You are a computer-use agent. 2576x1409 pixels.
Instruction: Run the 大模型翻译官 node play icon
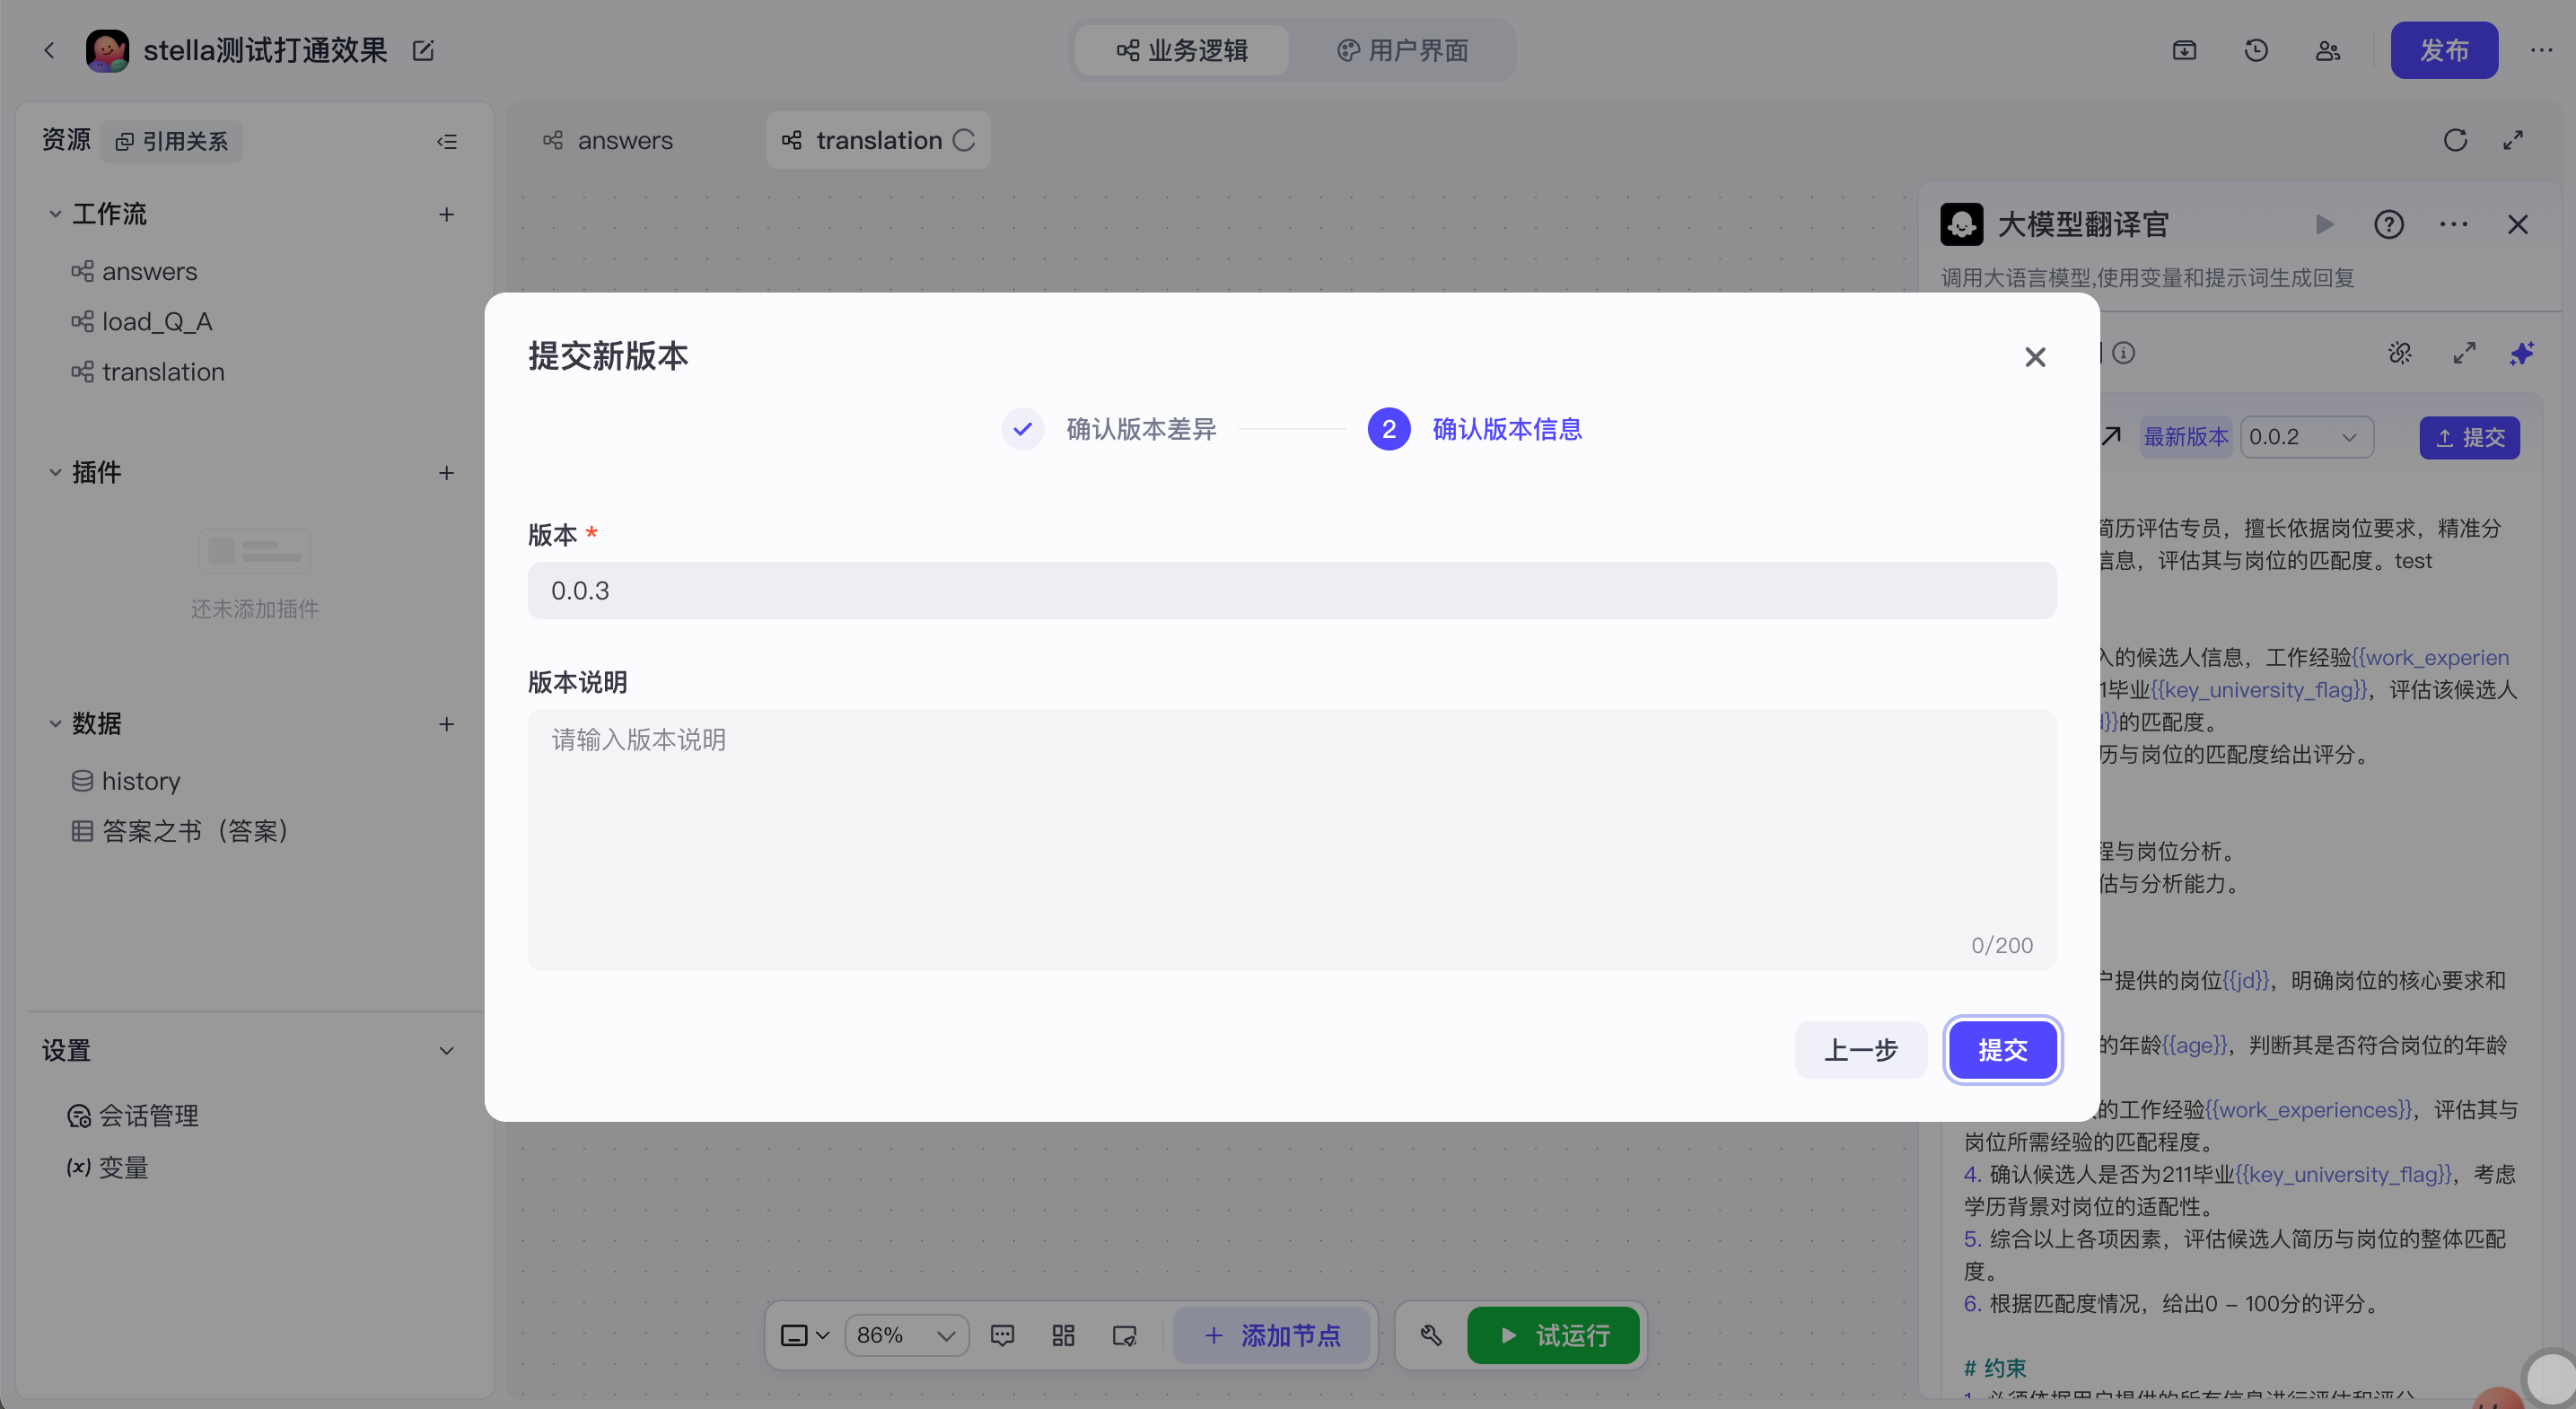point(2324,224)
